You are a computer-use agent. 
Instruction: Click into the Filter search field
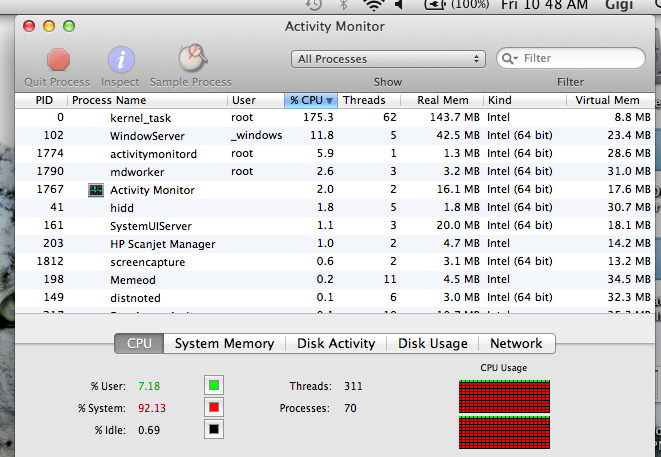[x=571, y=59]
